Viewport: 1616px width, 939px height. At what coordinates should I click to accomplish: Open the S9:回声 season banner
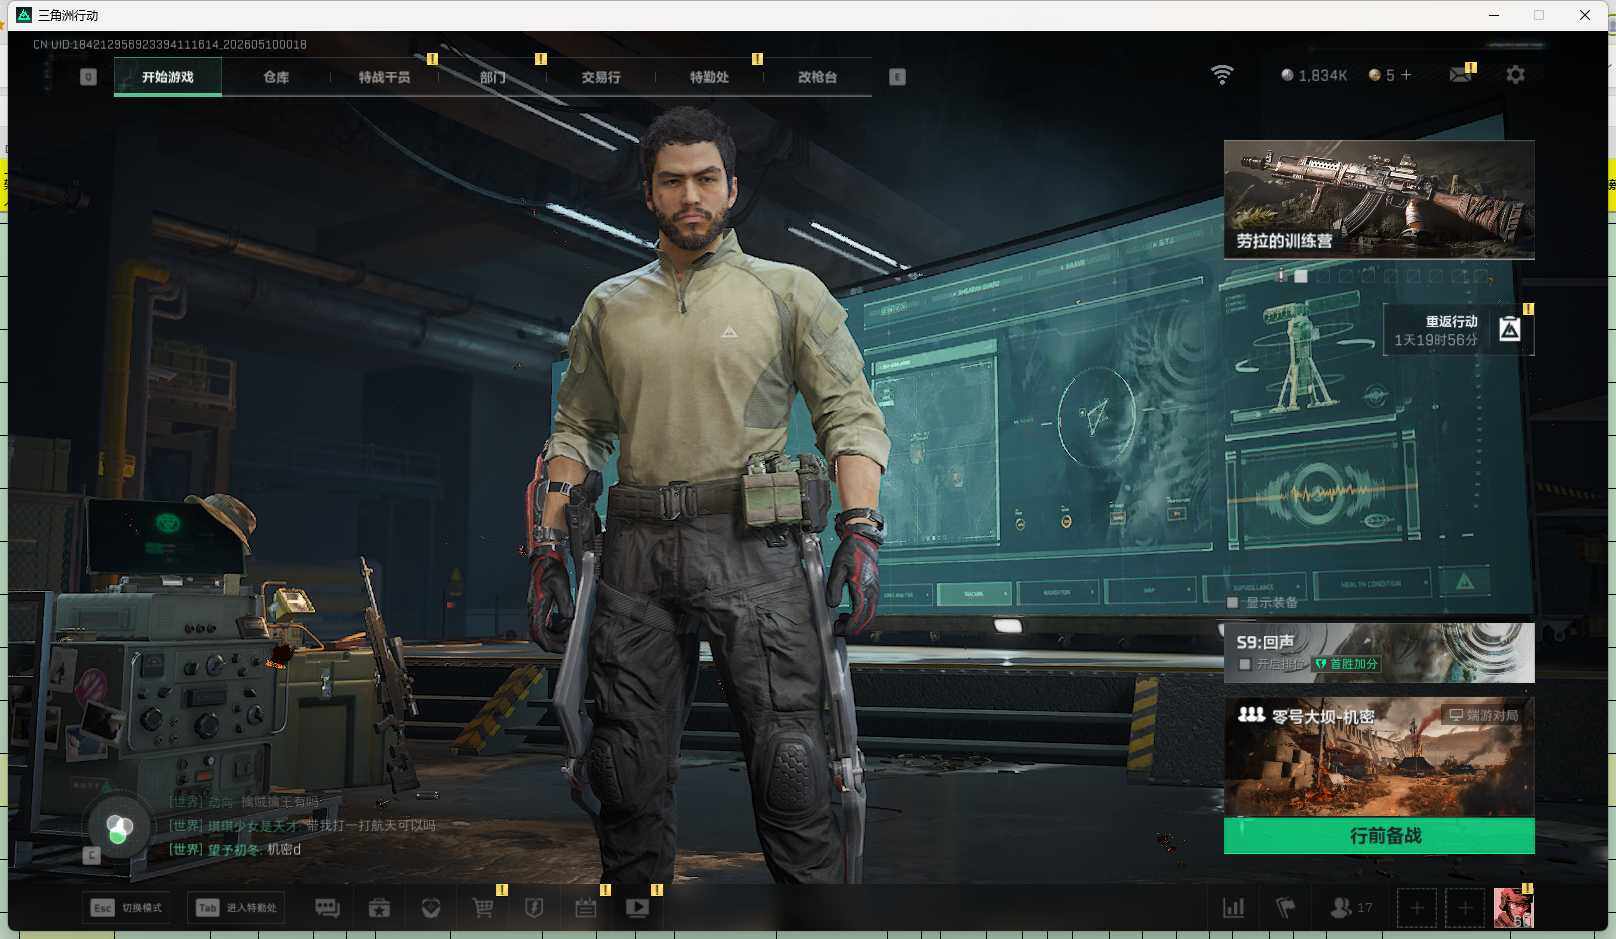[x=1379, y=652]
